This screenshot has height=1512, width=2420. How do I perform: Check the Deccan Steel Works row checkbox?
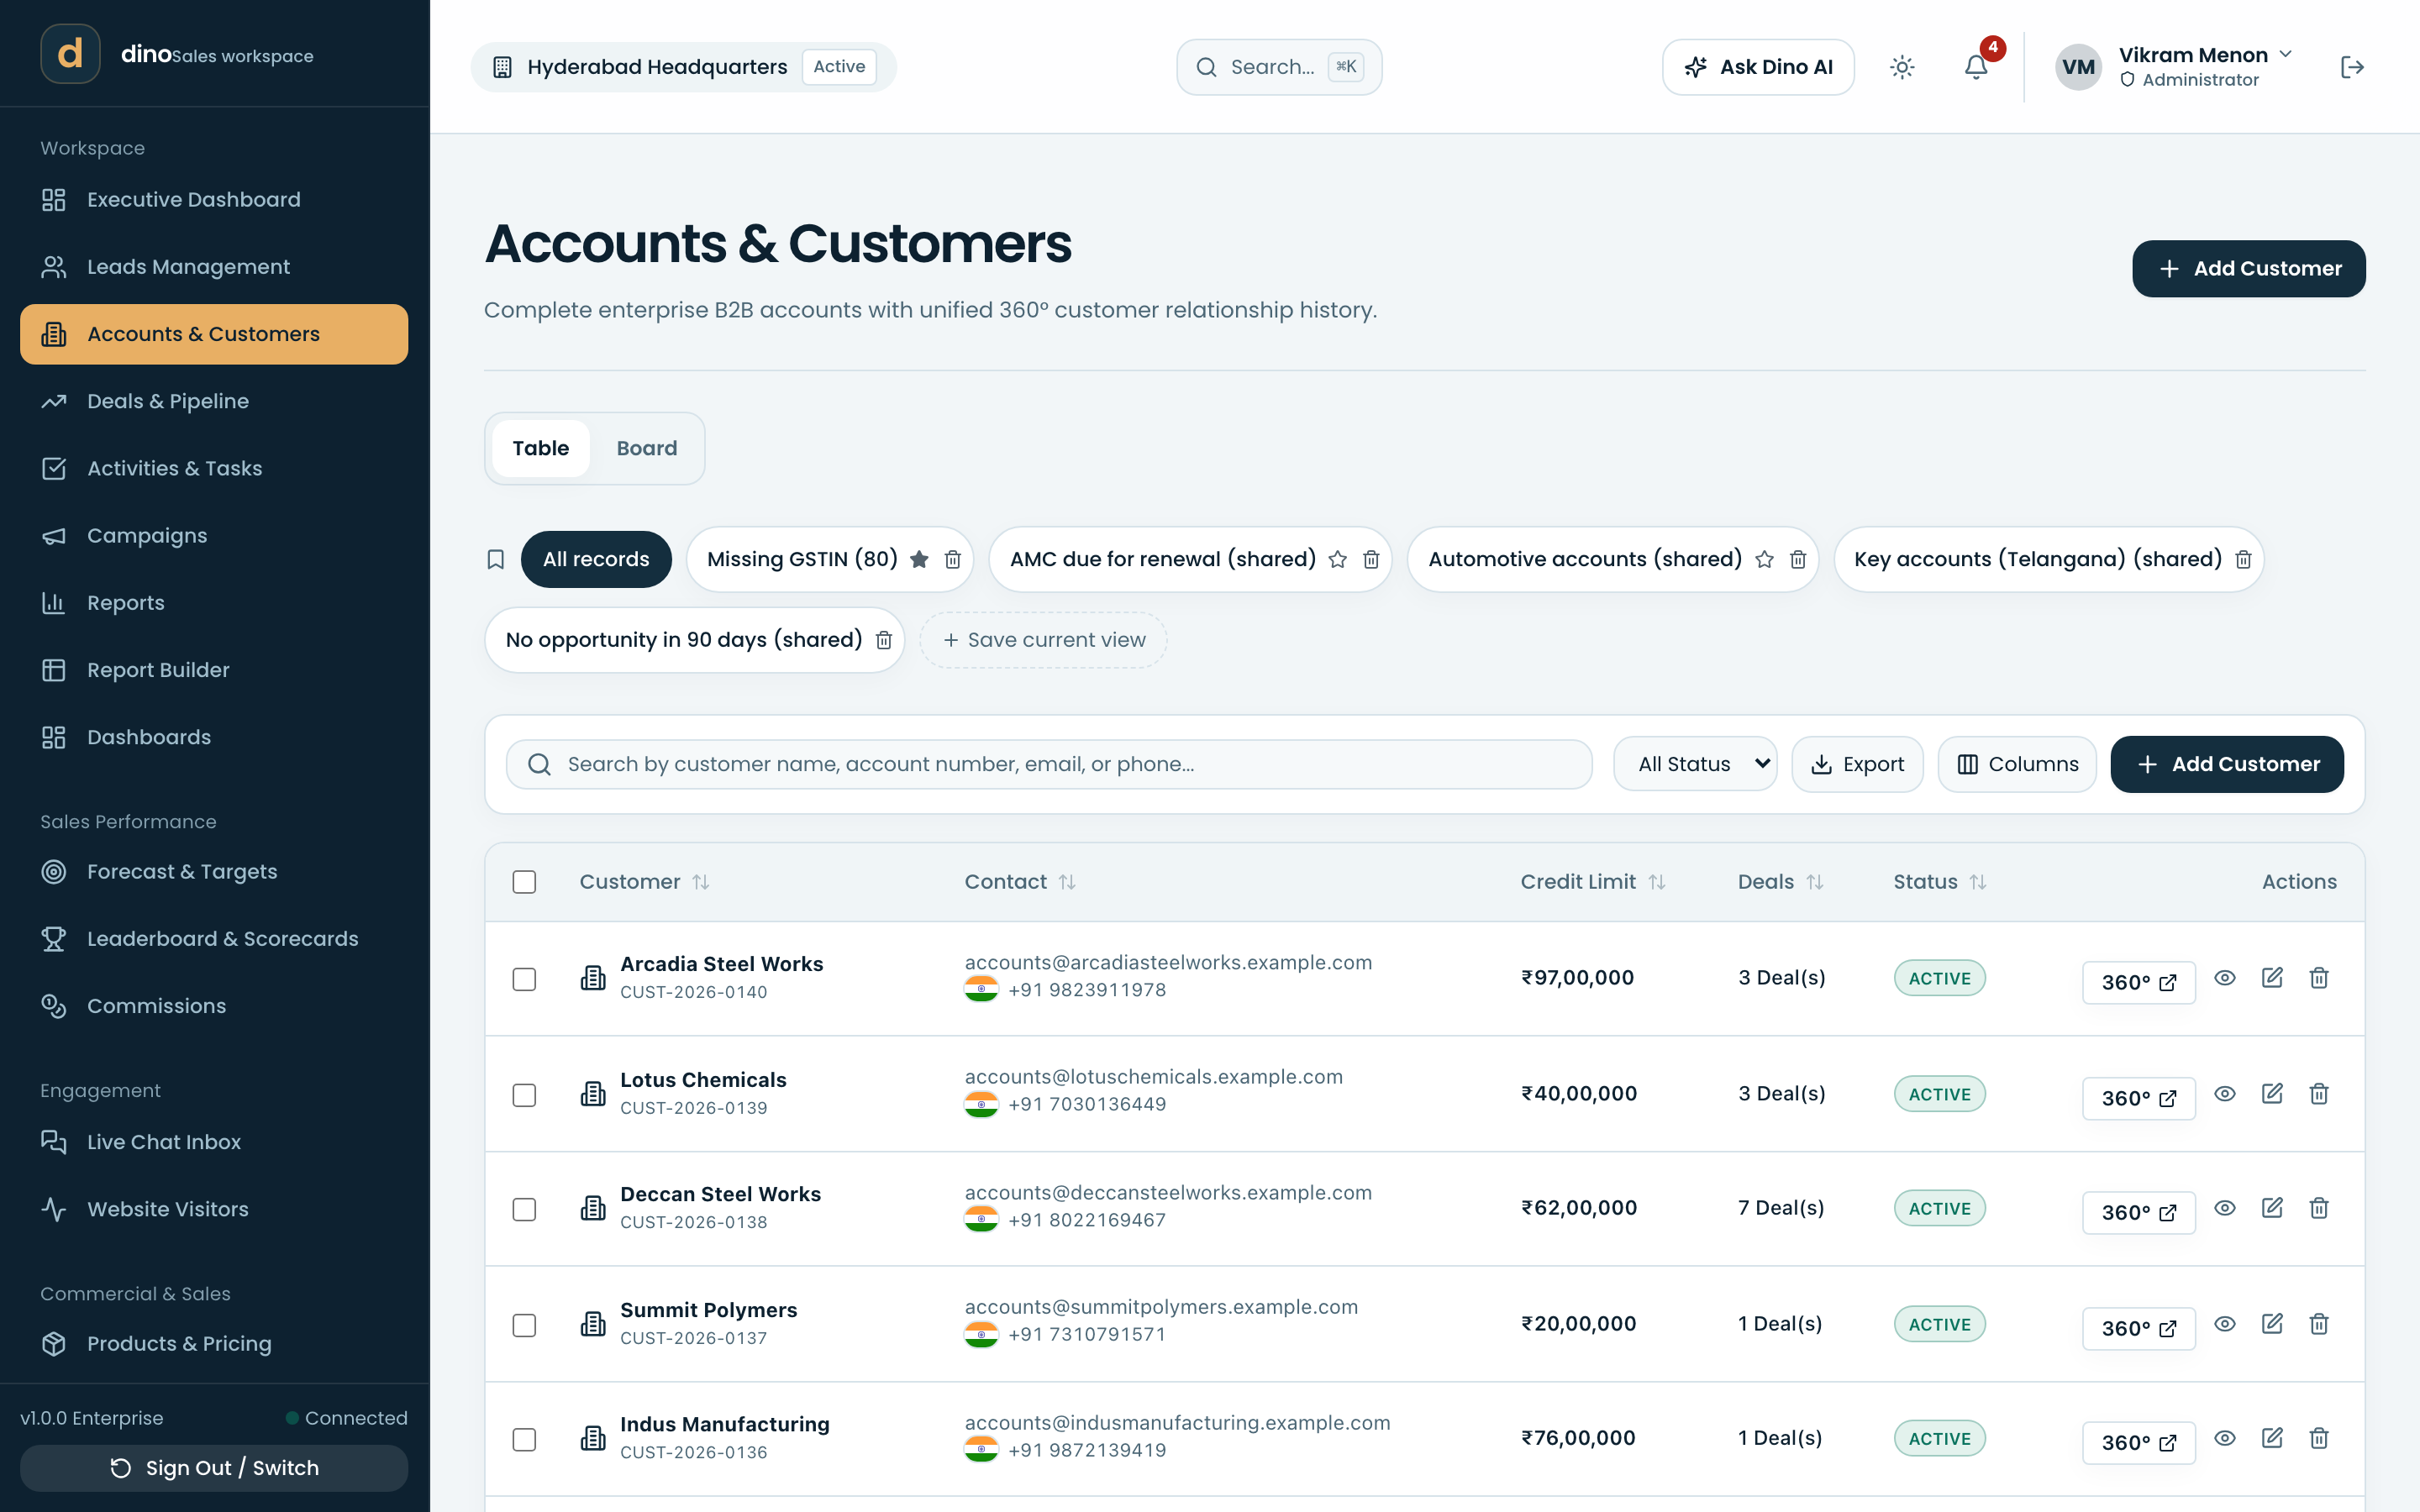pyautogui.click(x=524, y=1209)
